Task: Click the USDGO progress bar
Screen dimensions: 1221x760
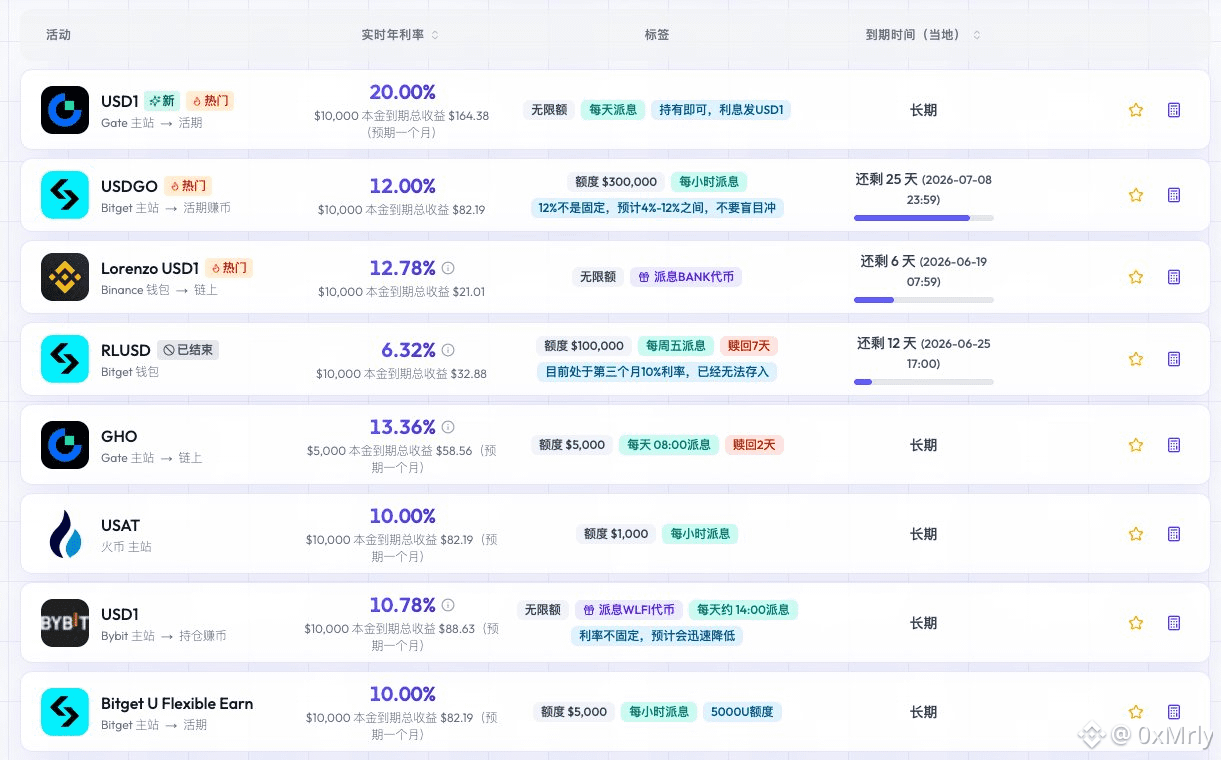Action: pyautogui.click(x=924, y=217)
